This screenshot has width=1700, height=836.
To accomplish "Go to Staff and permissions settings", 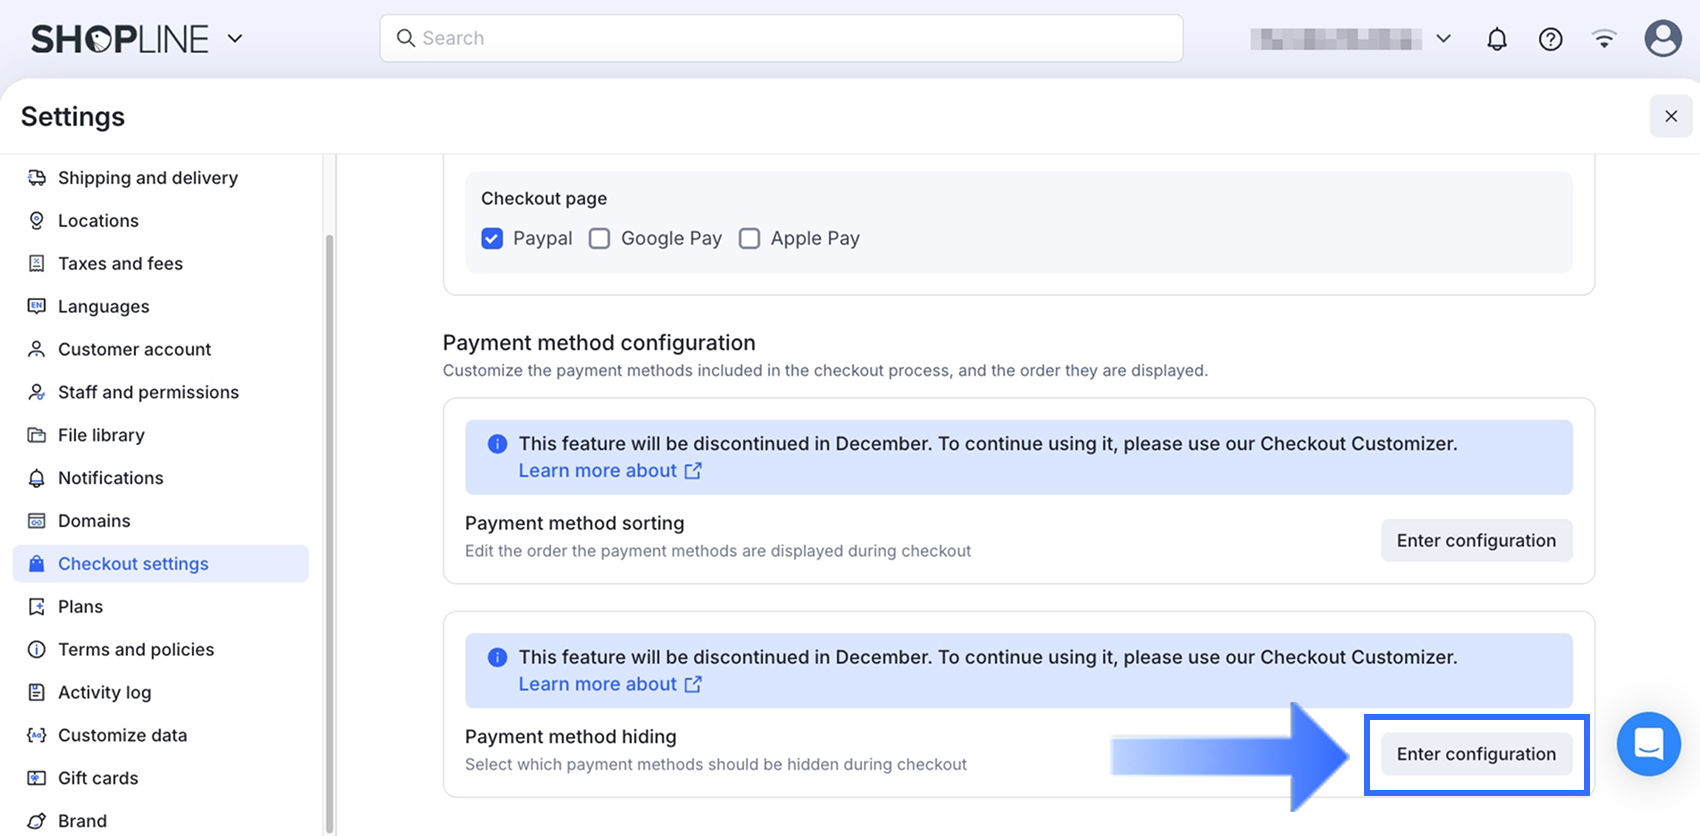I will [x=148, y=392].
